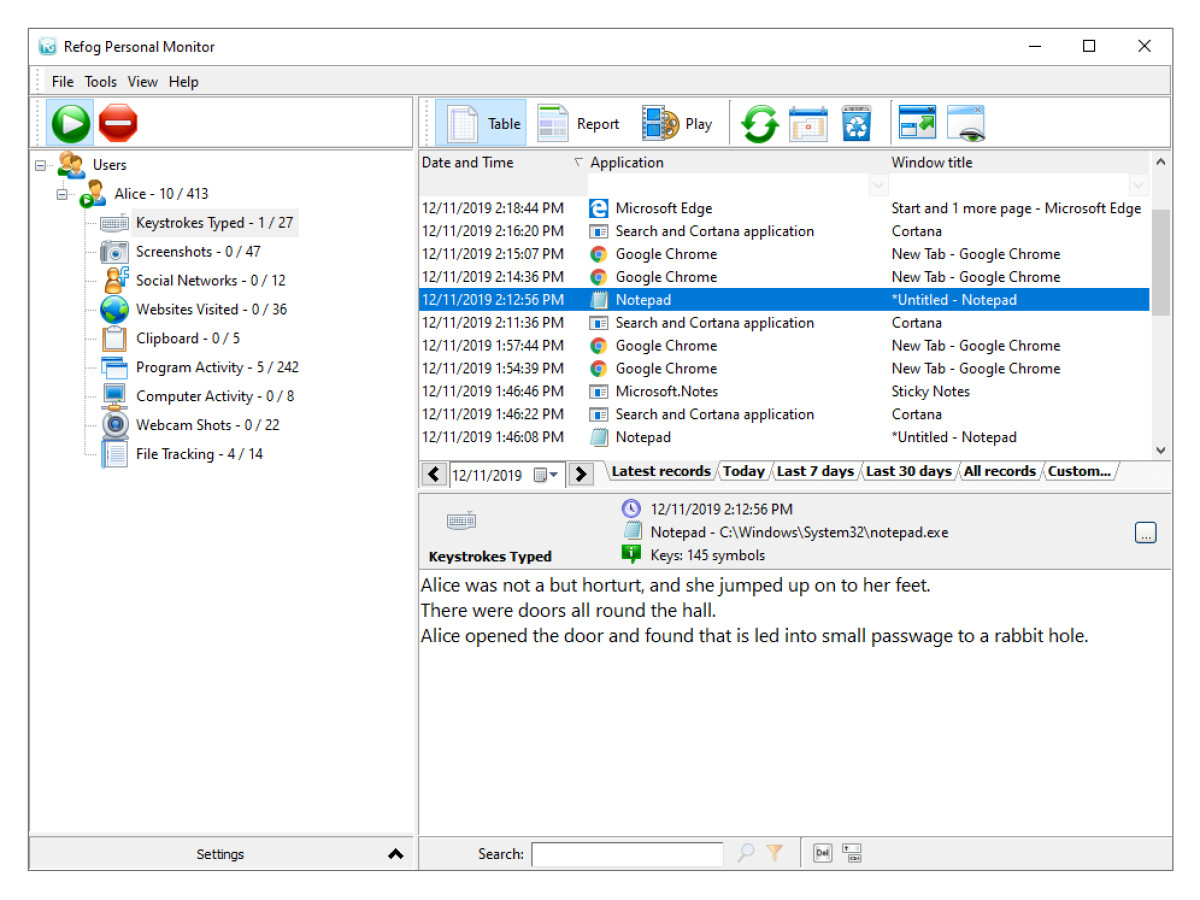The image size is (1200, 900).
Task: Open the Application column filter dropdown
Action: [877, 185]
